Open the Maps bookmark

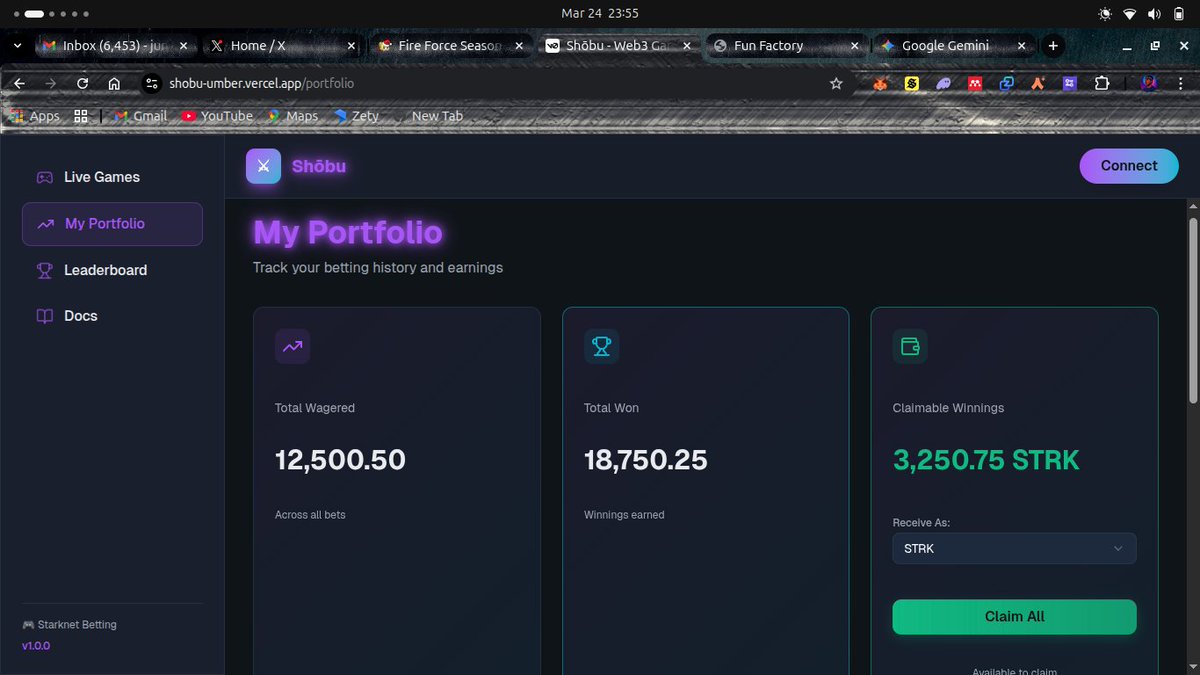[x=292, y=116]
